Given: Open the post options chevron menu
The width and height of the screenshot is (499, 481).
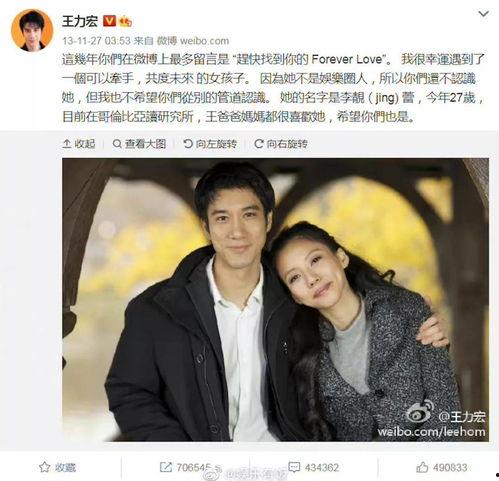Looking at the screenshot, I should tap(483, 14).
